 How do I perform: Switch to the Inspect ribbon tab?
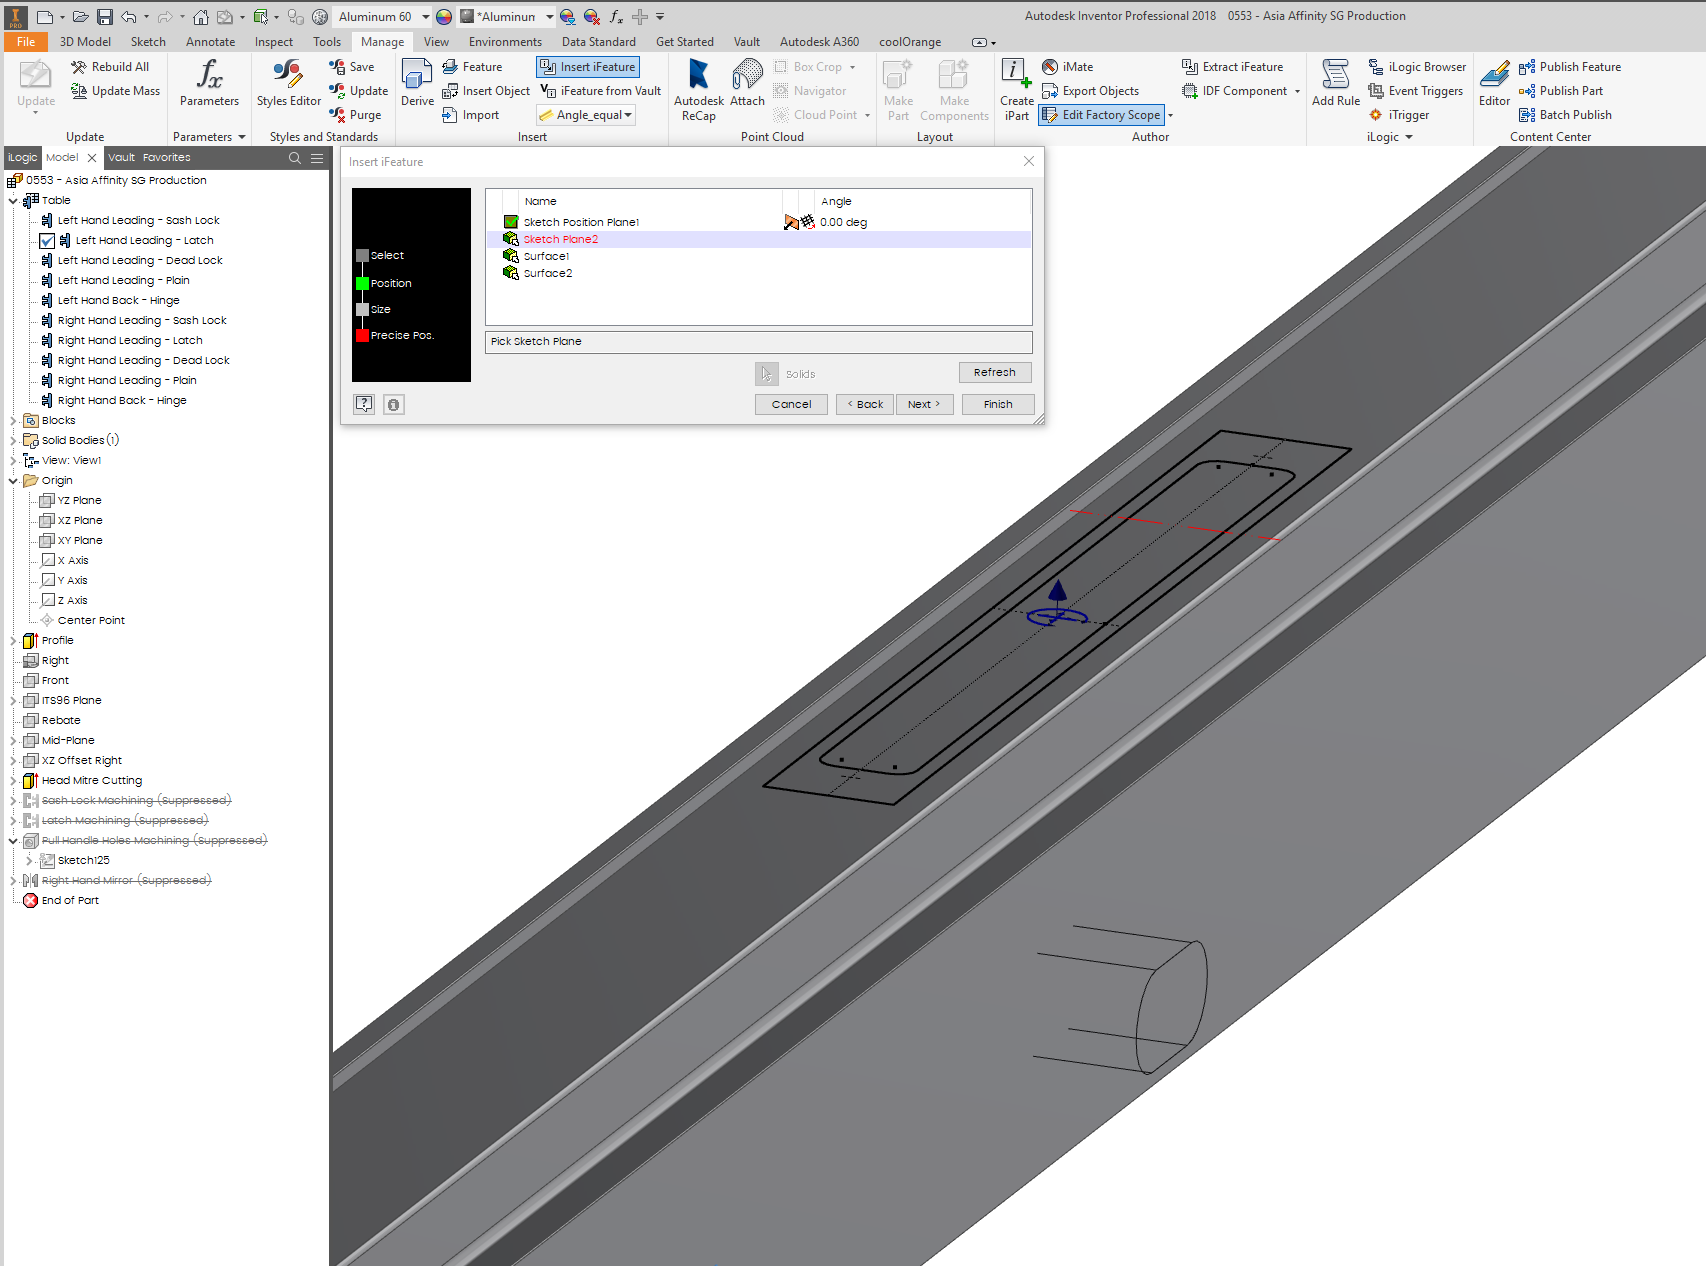pyautogui.click(x=273, y=41)
